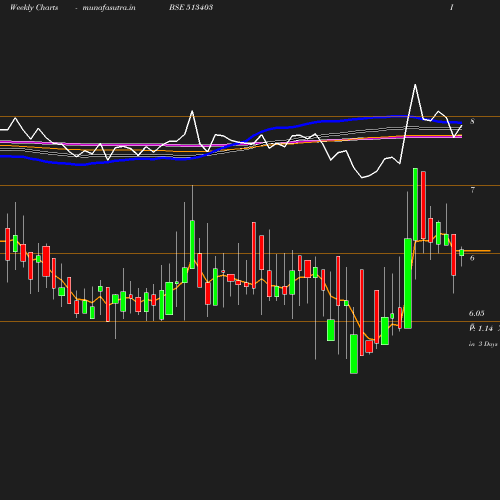Click the last small green candle at right end
Screen dimensions: 500x500
point(462,253)
